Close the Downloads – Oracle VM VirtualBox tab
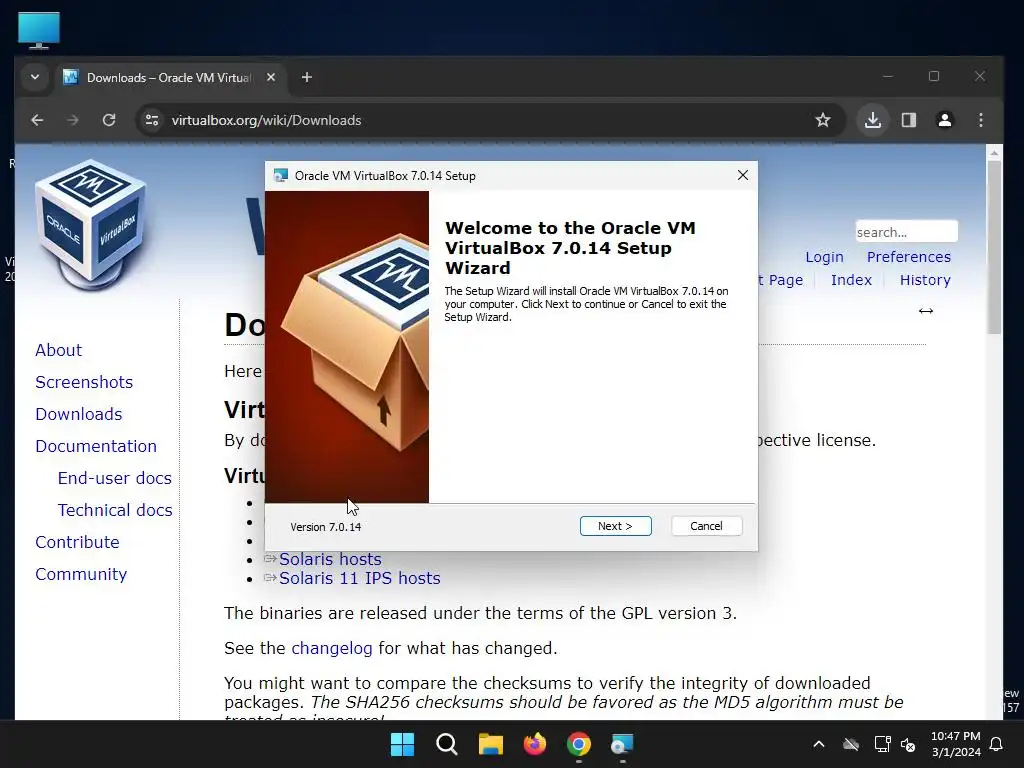The image size is (1024, 768). click(271, 77)
